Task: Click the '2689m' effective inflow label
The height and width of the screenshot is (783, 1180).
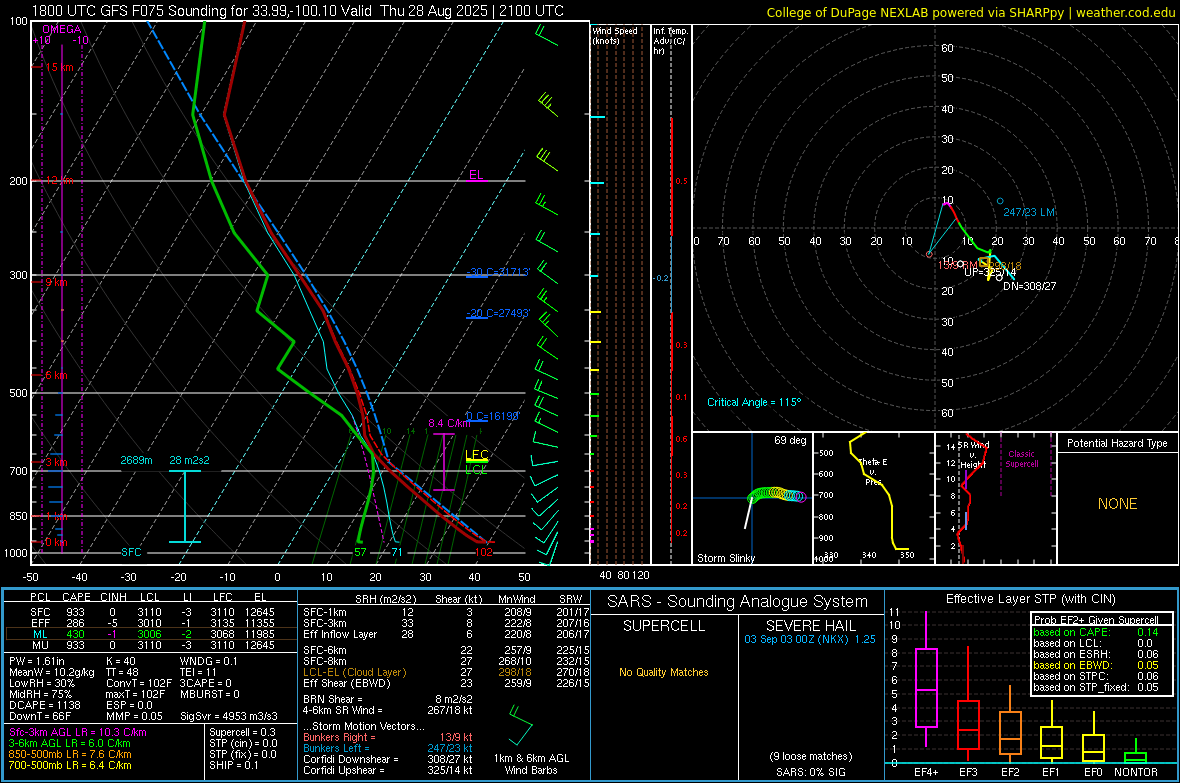Action: (136, 460)
